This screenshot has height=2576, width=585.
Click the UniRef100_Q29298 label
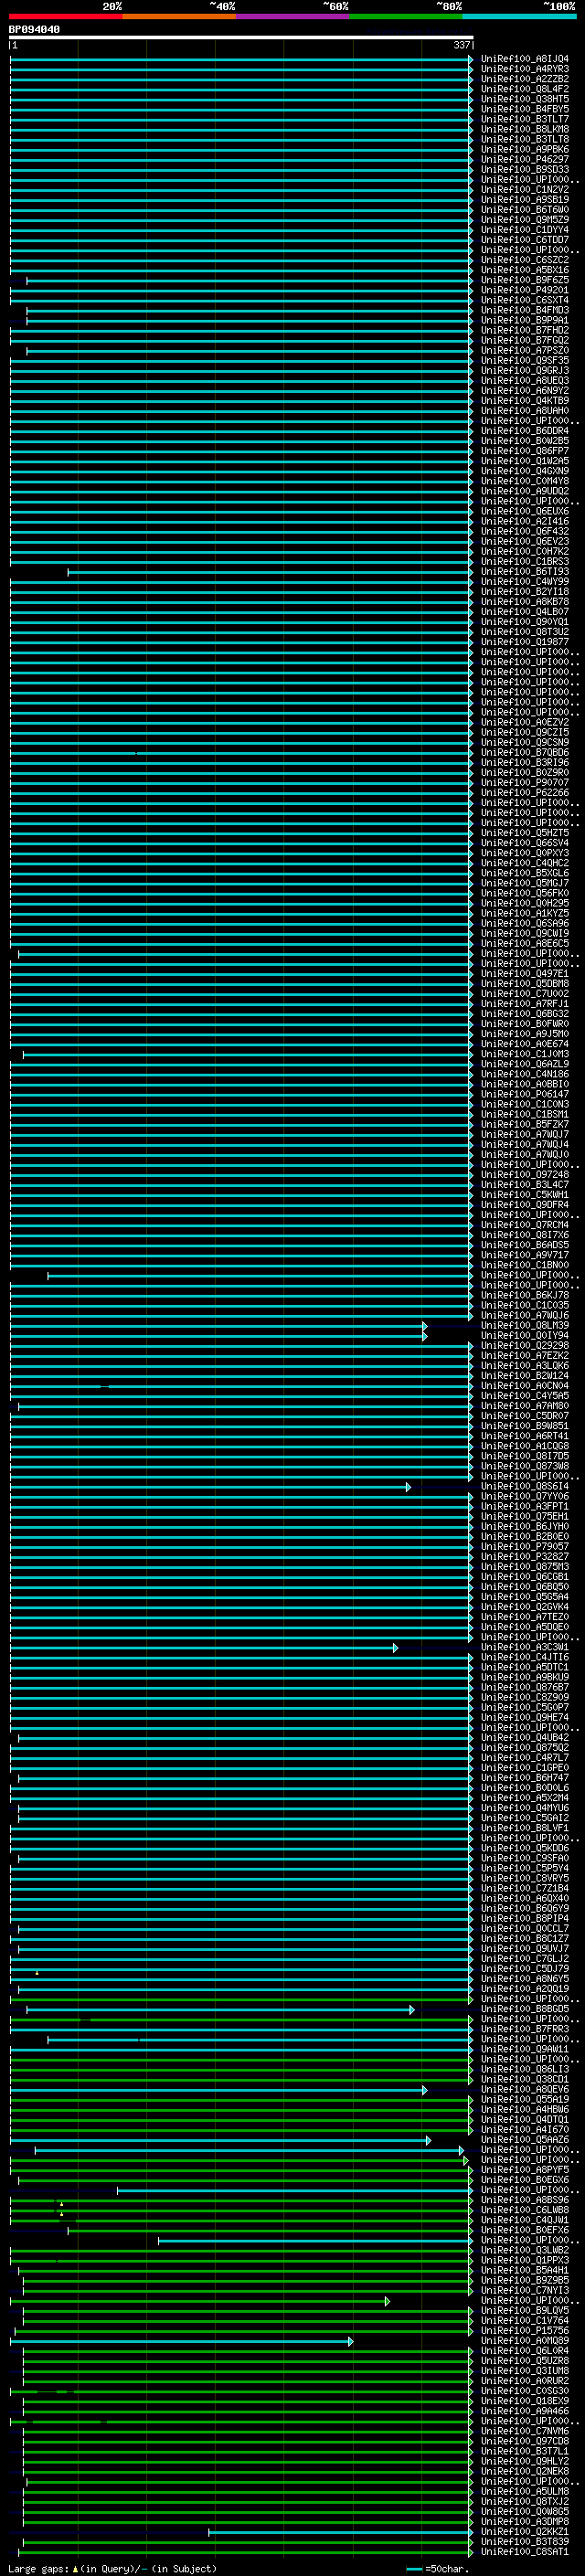click(x=525, y=1346)
